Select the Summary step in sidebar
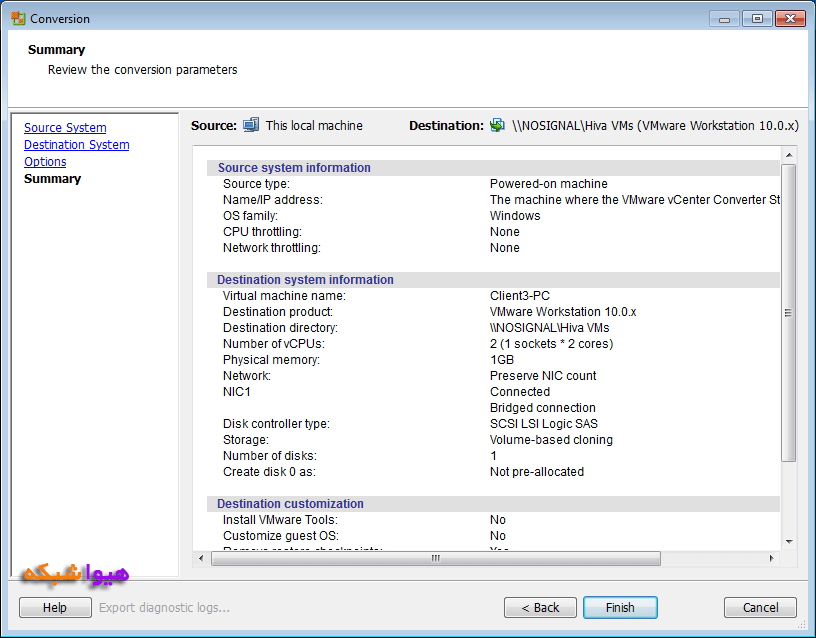Screen dimensions: 816x638 tap(53, 179)
